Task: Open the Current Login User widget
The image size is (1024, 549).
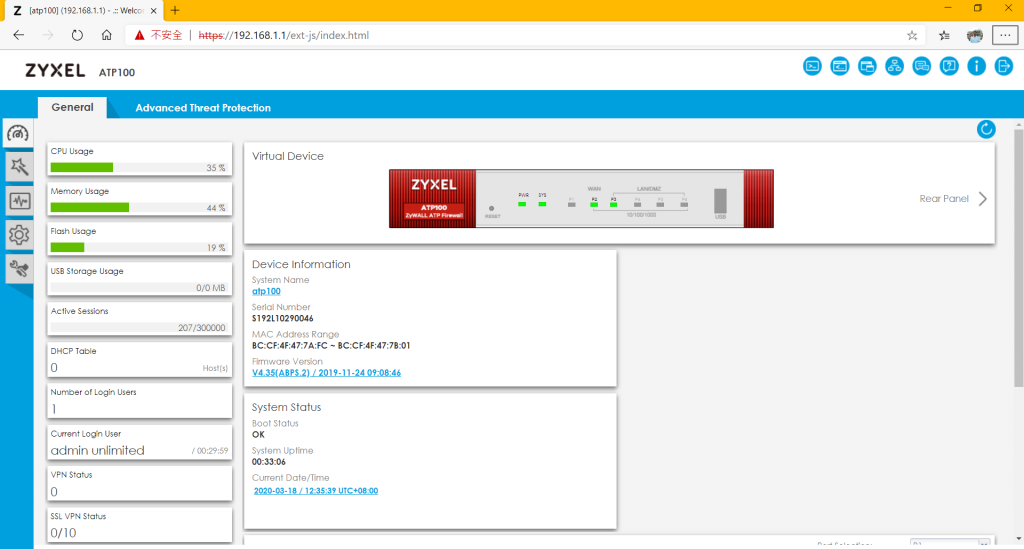Action: (139, 442)
